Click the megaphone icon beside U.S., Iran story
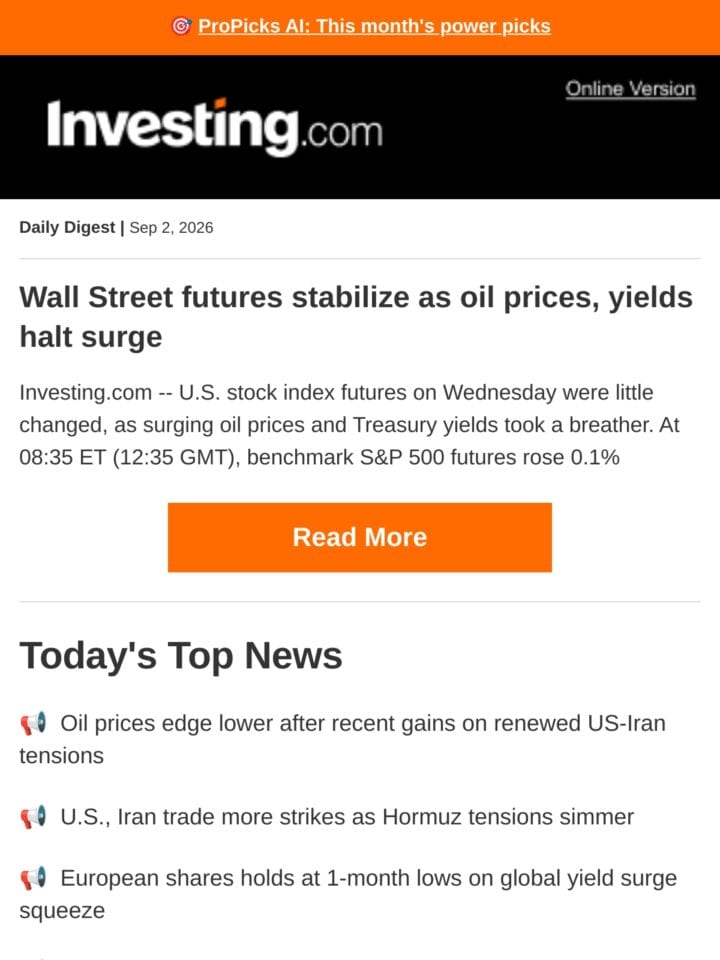720x960 pixels. point(33,817)
